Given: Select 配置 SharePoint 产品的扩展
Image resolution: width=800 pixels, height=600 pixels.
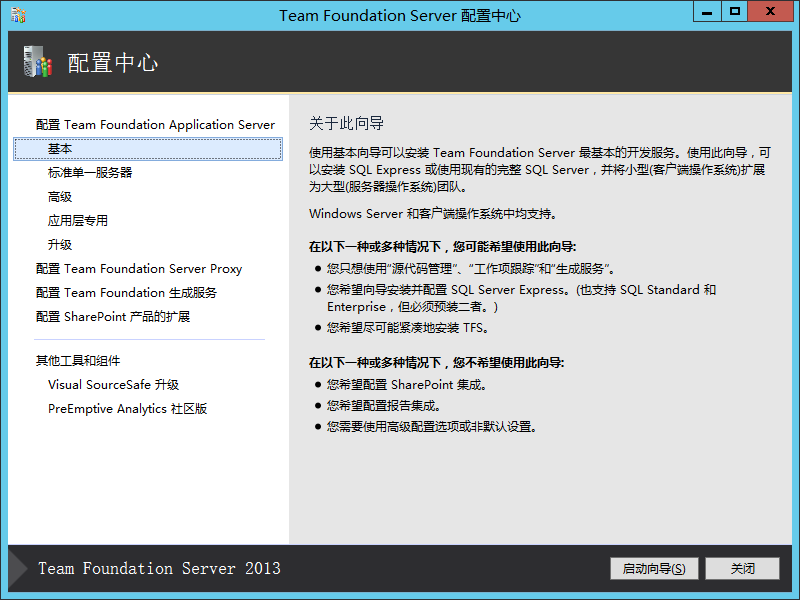Looking at the screenshot, I should click(x=113, y=317).
